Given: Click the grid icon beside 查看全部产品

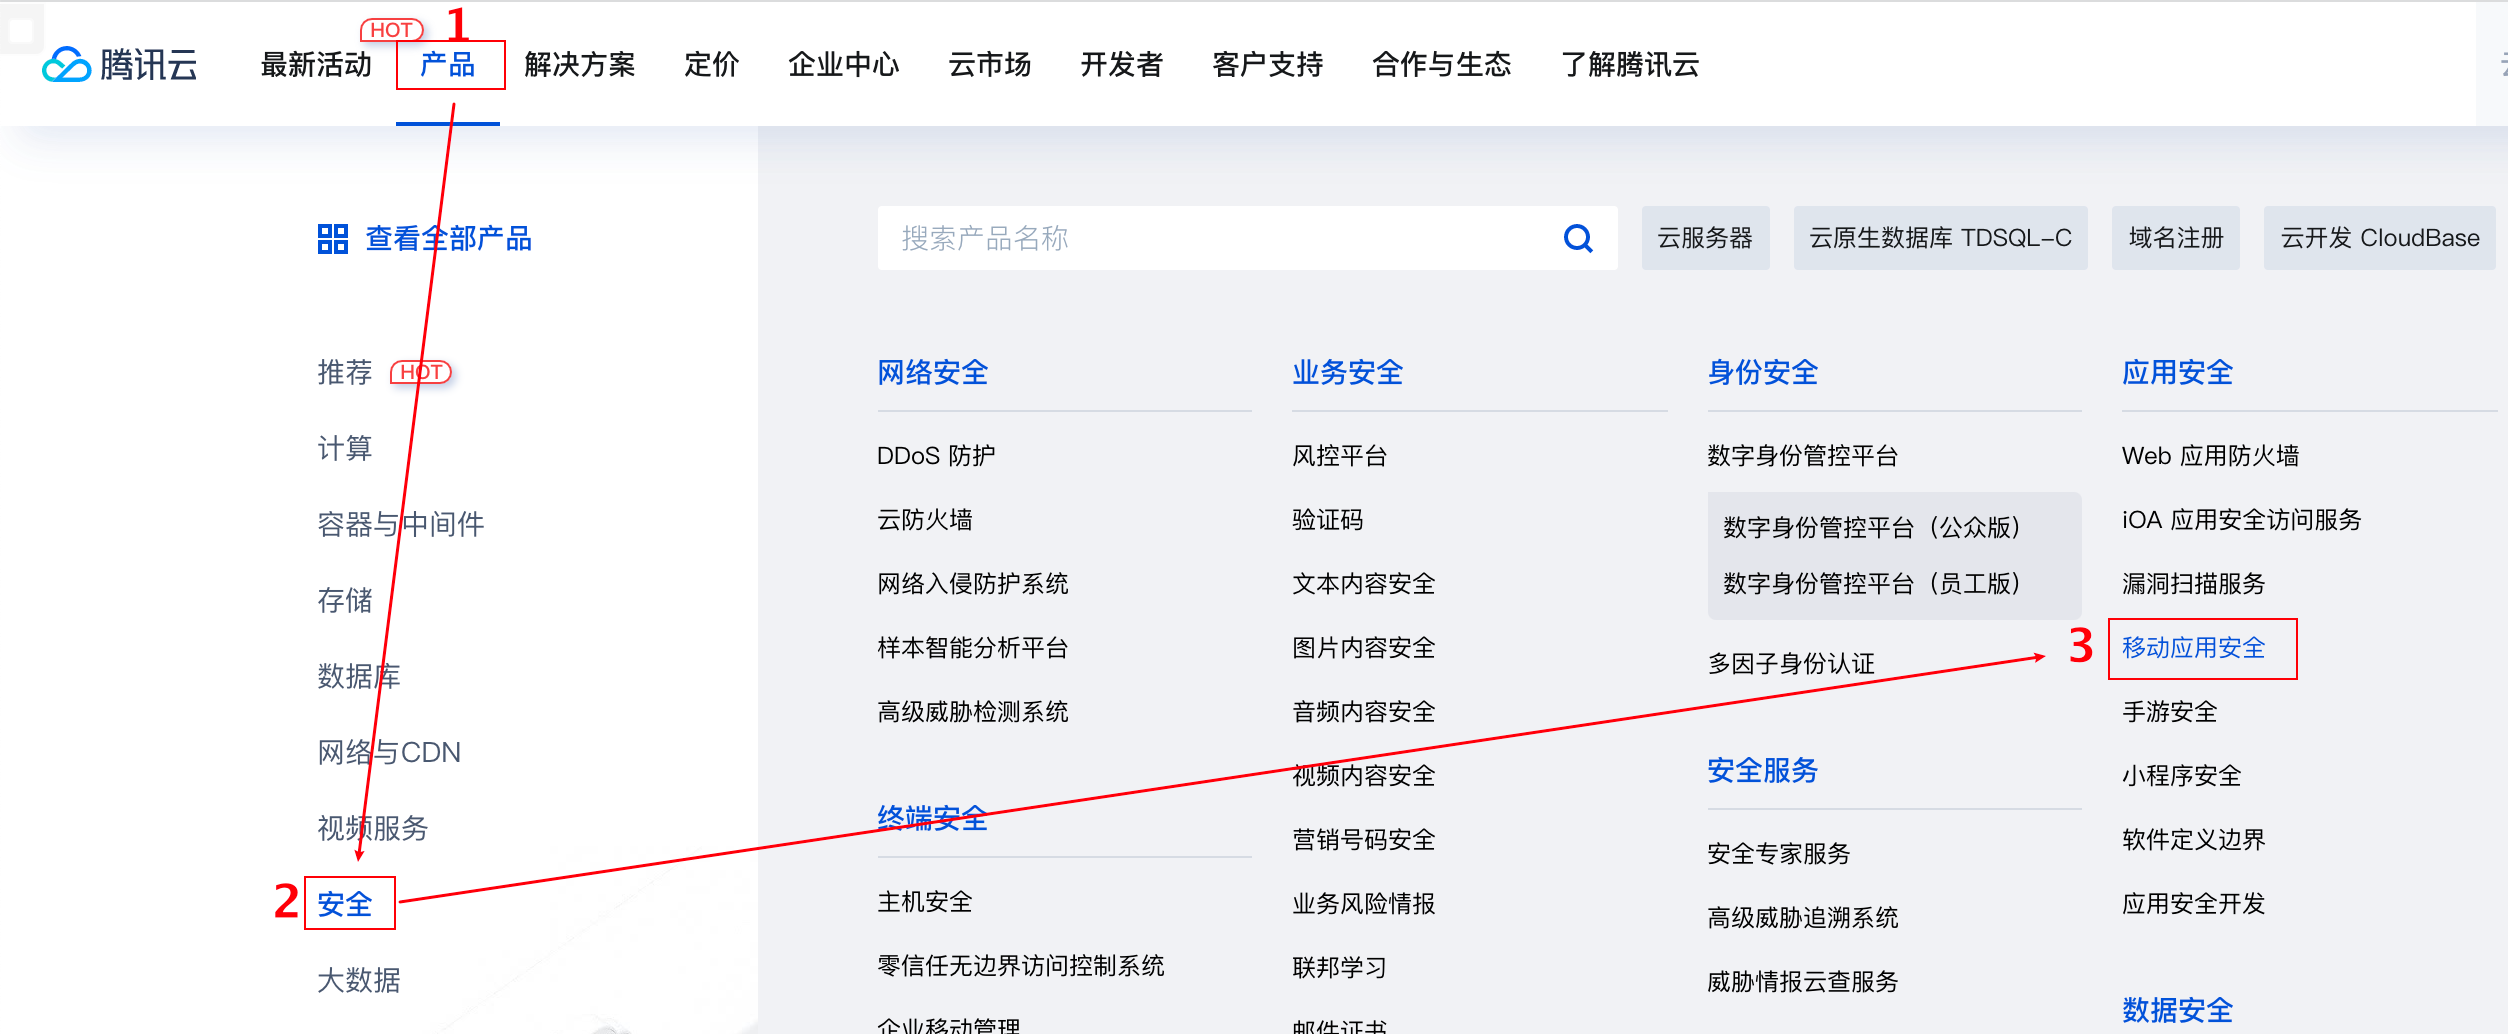Looking at the screenshot, I should (x=332, y=239).
